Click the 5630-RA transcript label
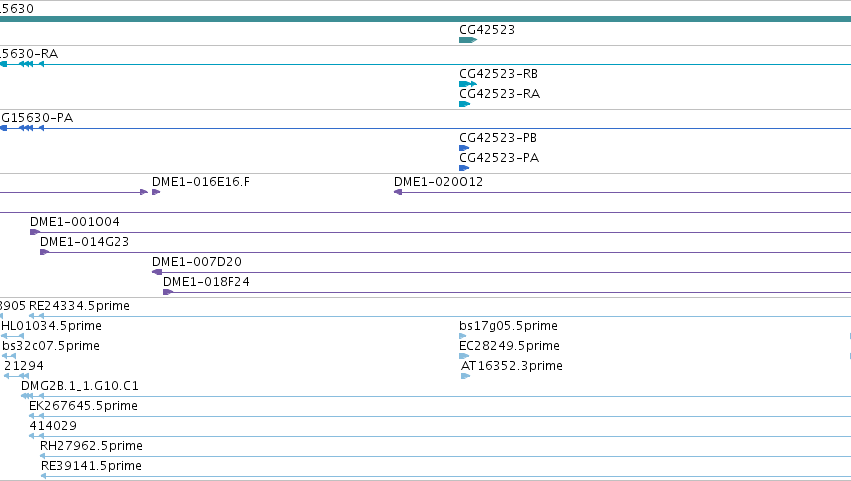 (29, 54)
